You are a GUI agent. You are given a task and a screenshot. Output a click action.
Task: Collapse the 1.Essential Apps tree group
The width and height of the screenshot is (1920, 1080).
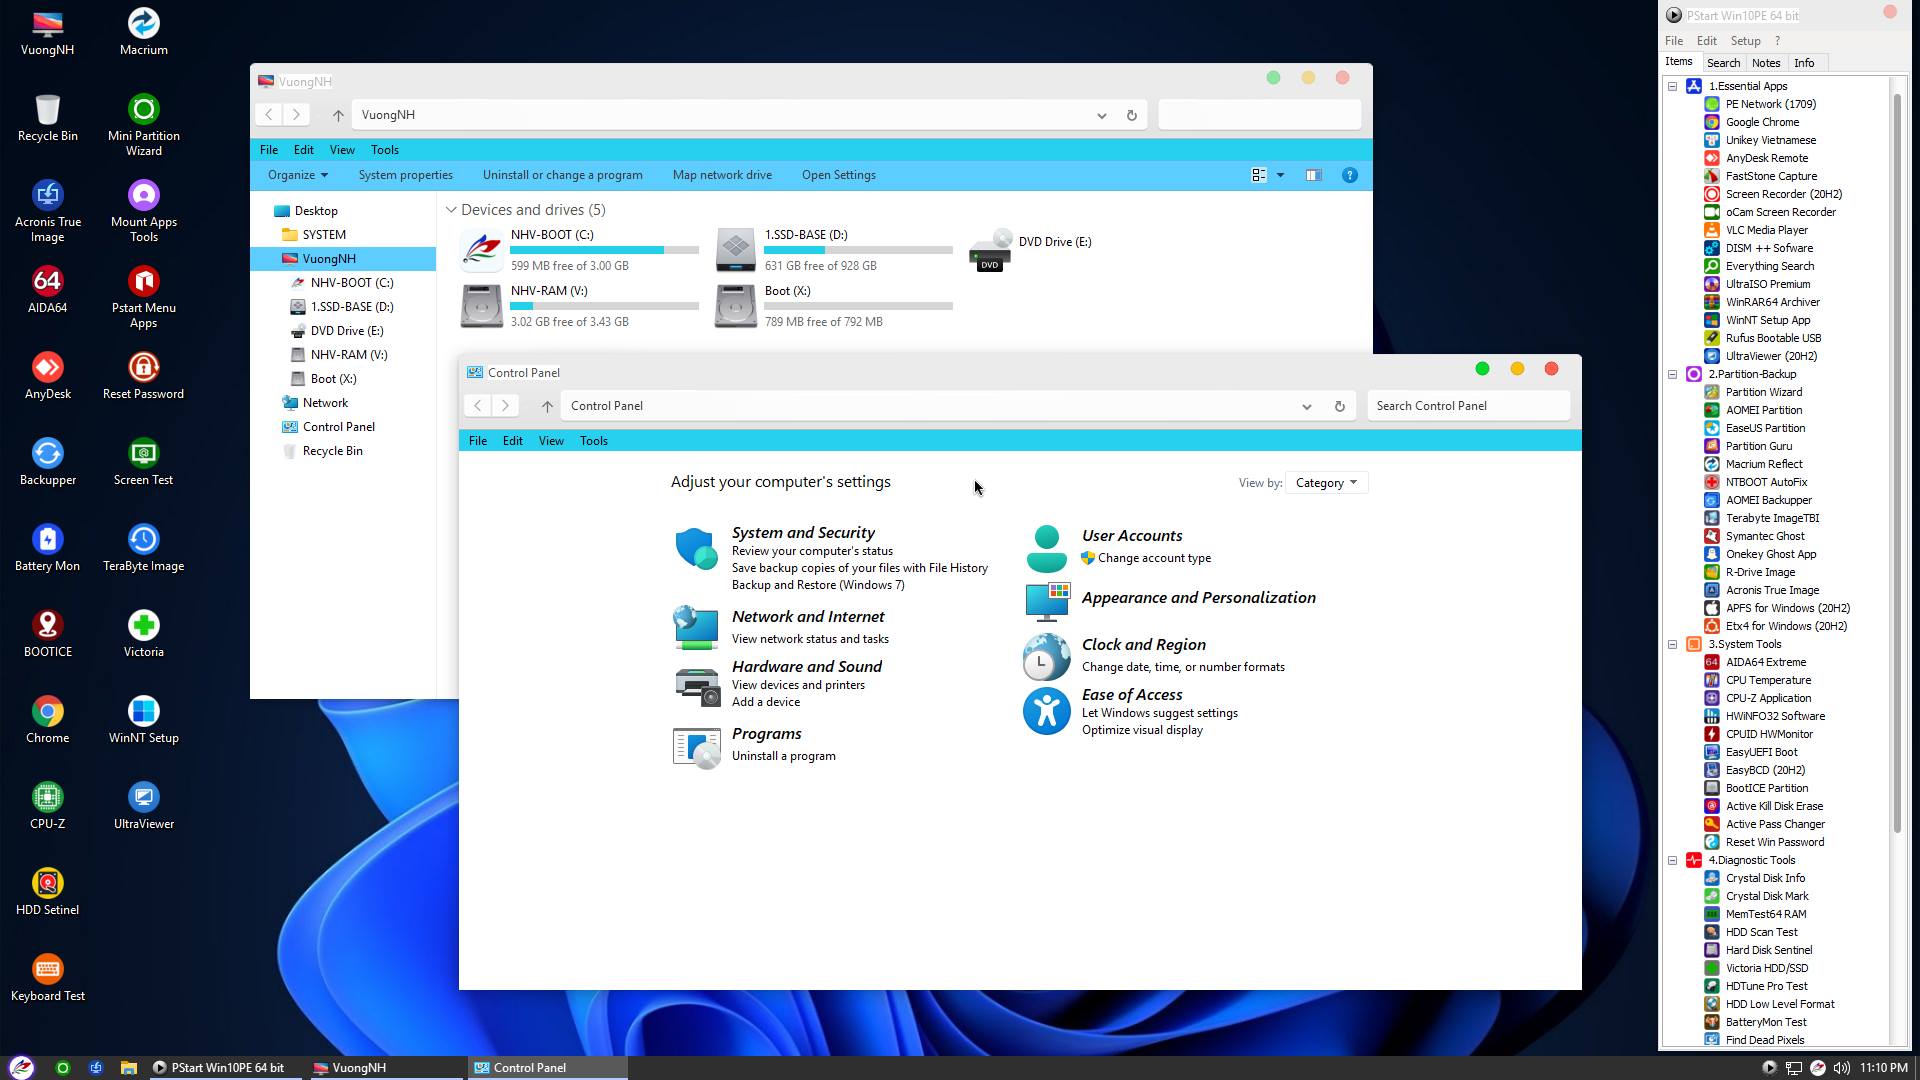(1672, 86)
